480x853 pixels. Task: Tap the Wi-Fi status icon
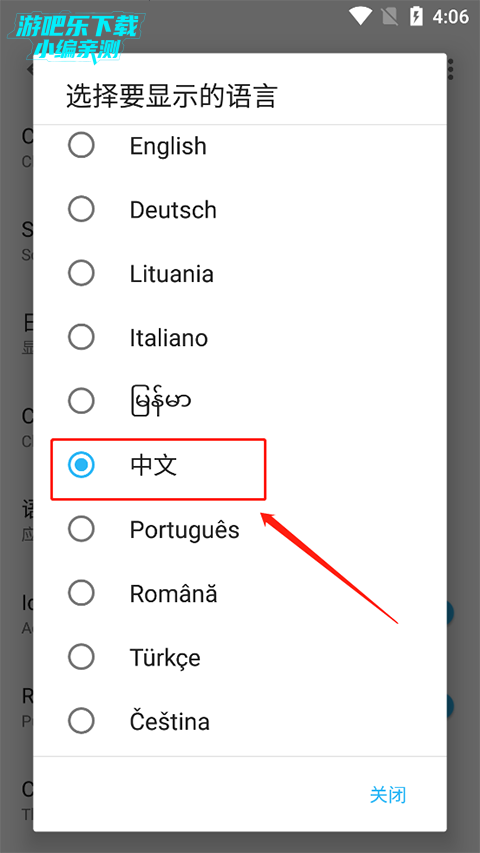point(360,16)
